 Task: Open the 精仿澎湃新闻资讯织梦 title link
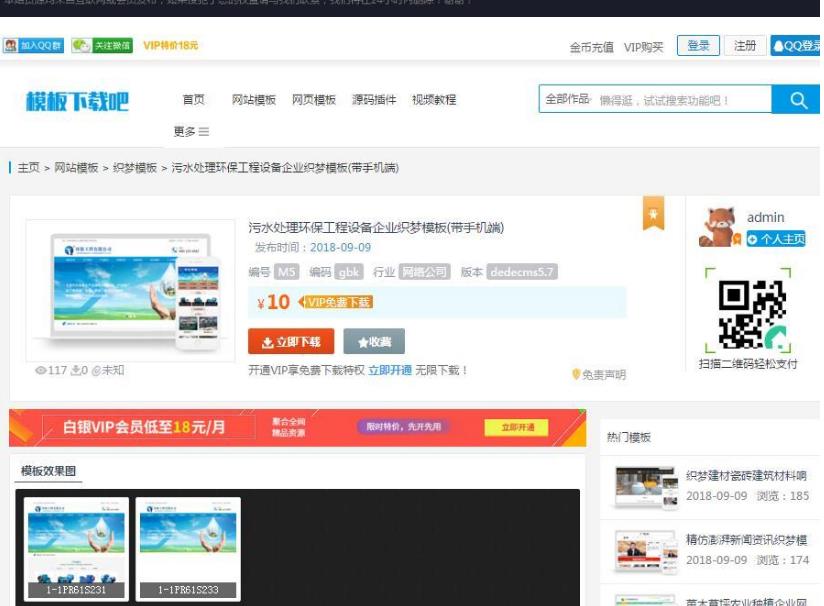coord(746,540)
